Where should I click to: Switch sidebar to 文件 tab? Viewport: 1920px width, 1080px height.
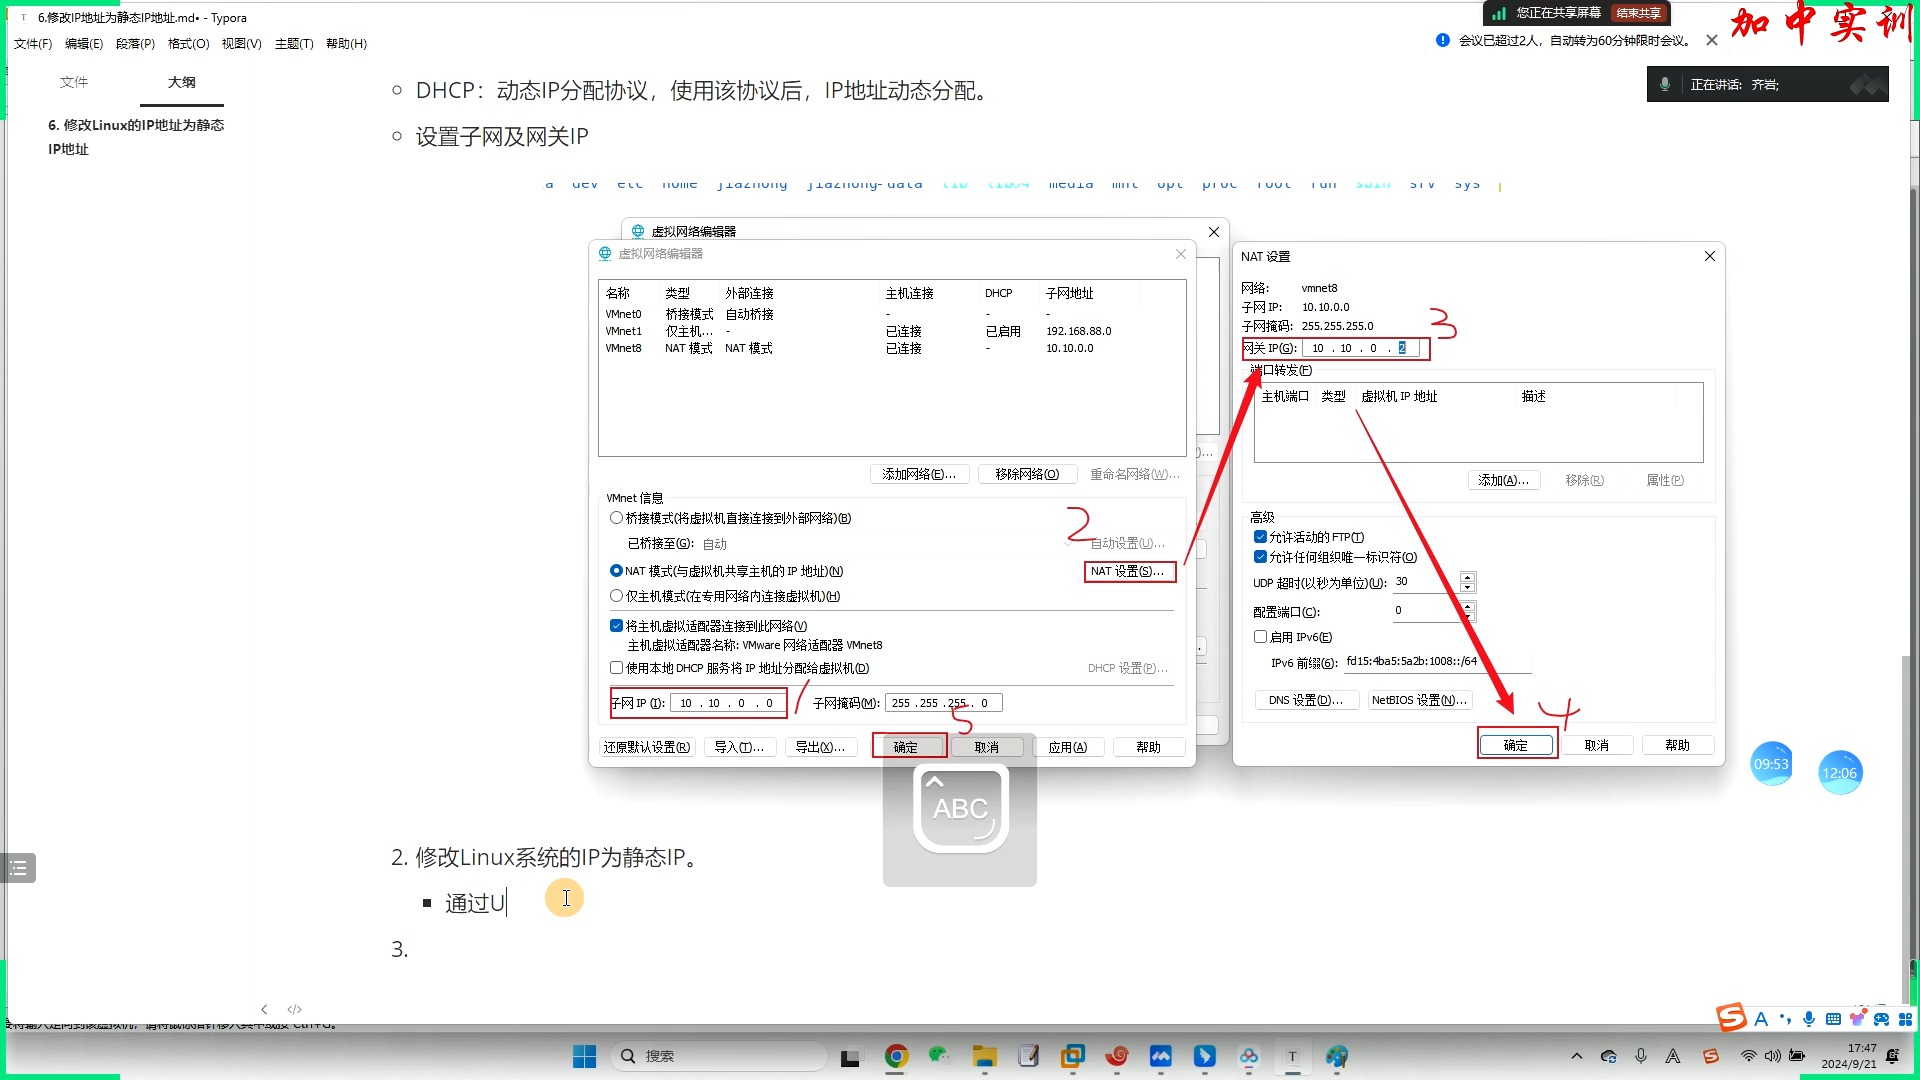click(x=74, y=82)
